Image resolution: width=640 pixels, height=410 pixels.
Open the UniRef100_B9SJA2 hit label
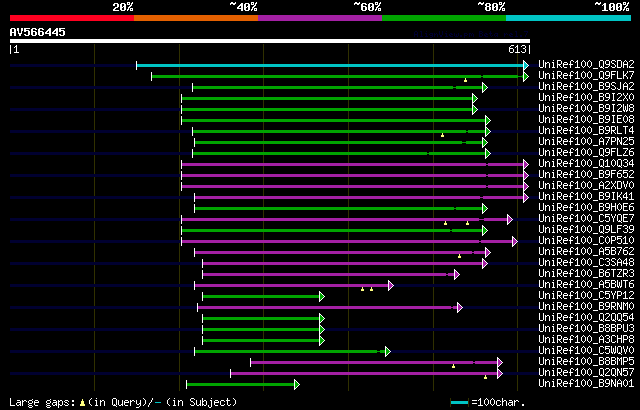click(587, 86)
